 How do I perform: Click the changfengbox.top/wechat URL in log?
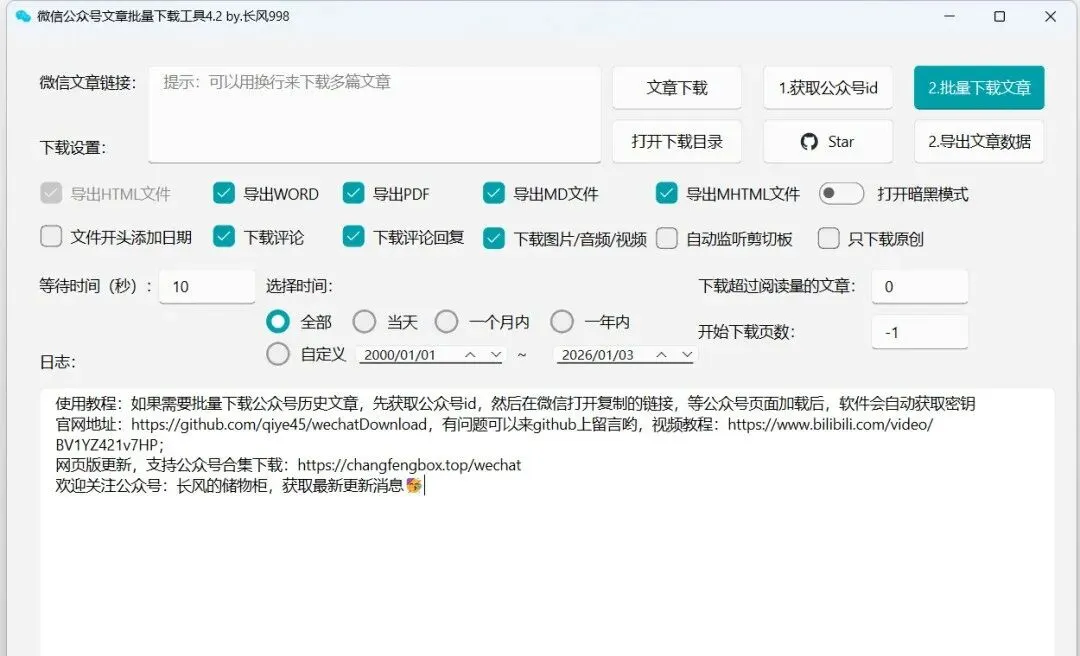409,465
